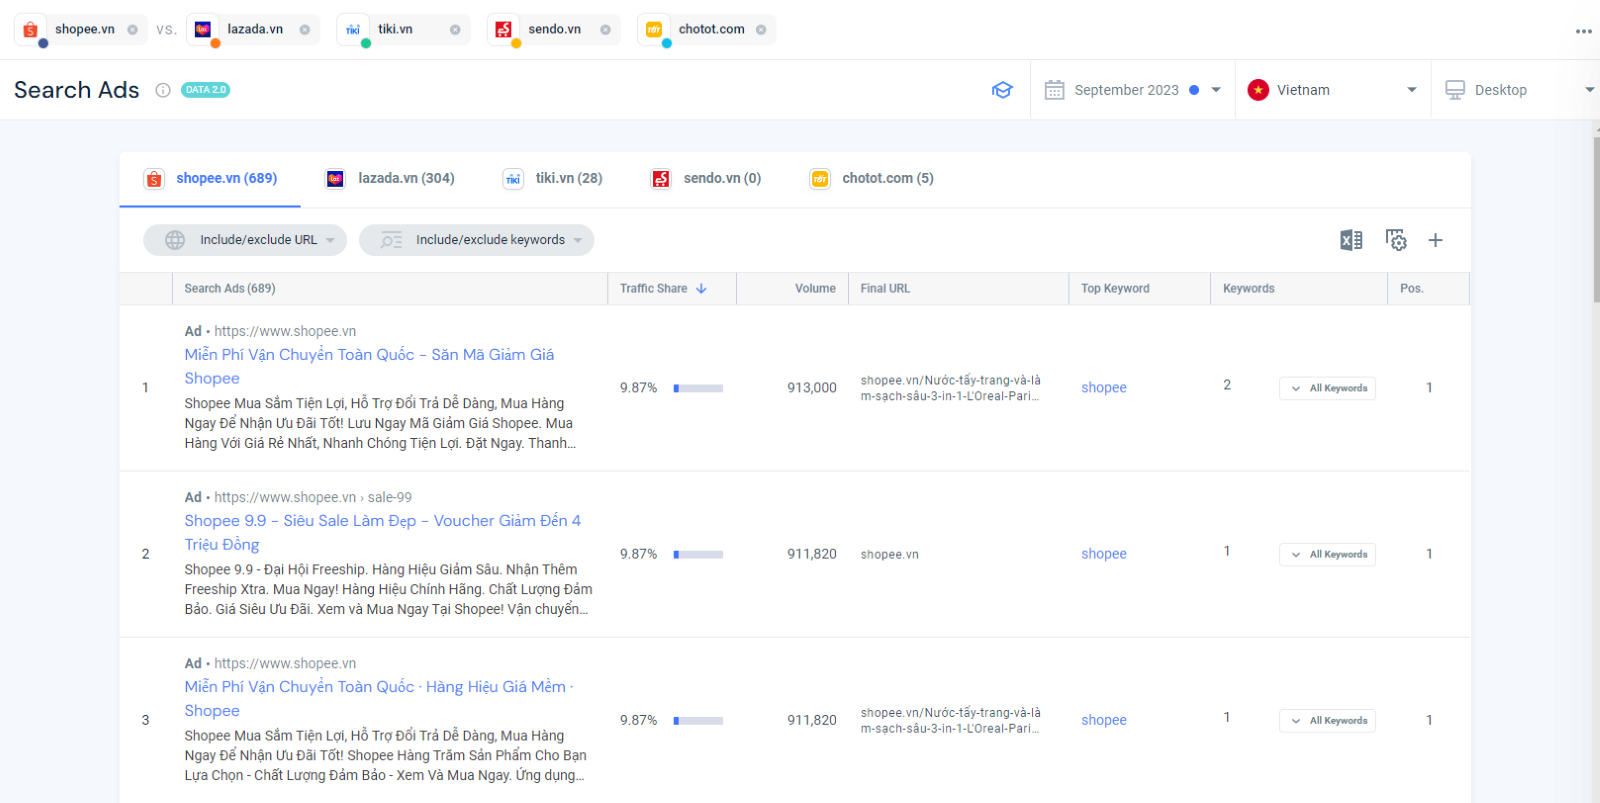Click the lazada.vn favicon in the comparison bar
Screen dimensions: 1600x803
coord(203,30)
